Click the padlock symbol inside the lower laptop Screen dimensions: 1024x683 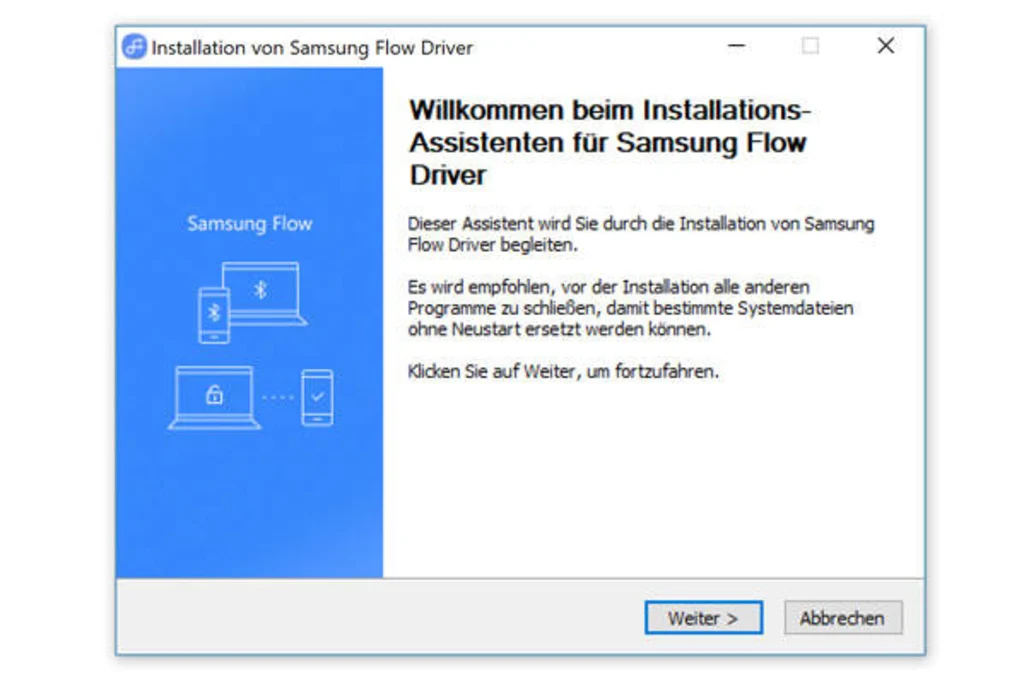click(x=214, y=394)
